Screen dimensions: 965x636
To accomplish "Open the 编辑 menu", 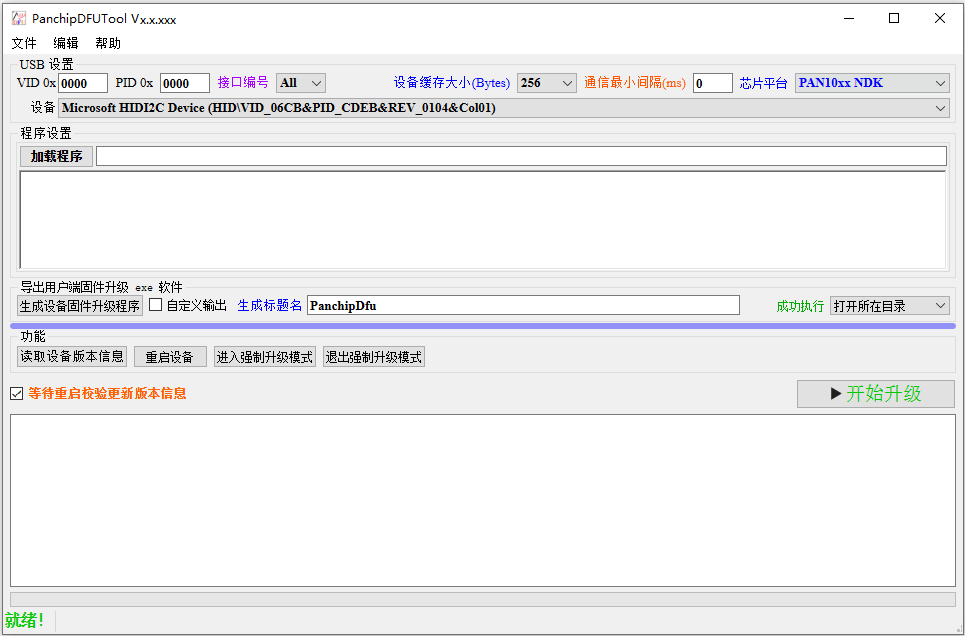I will pos(66,43).
